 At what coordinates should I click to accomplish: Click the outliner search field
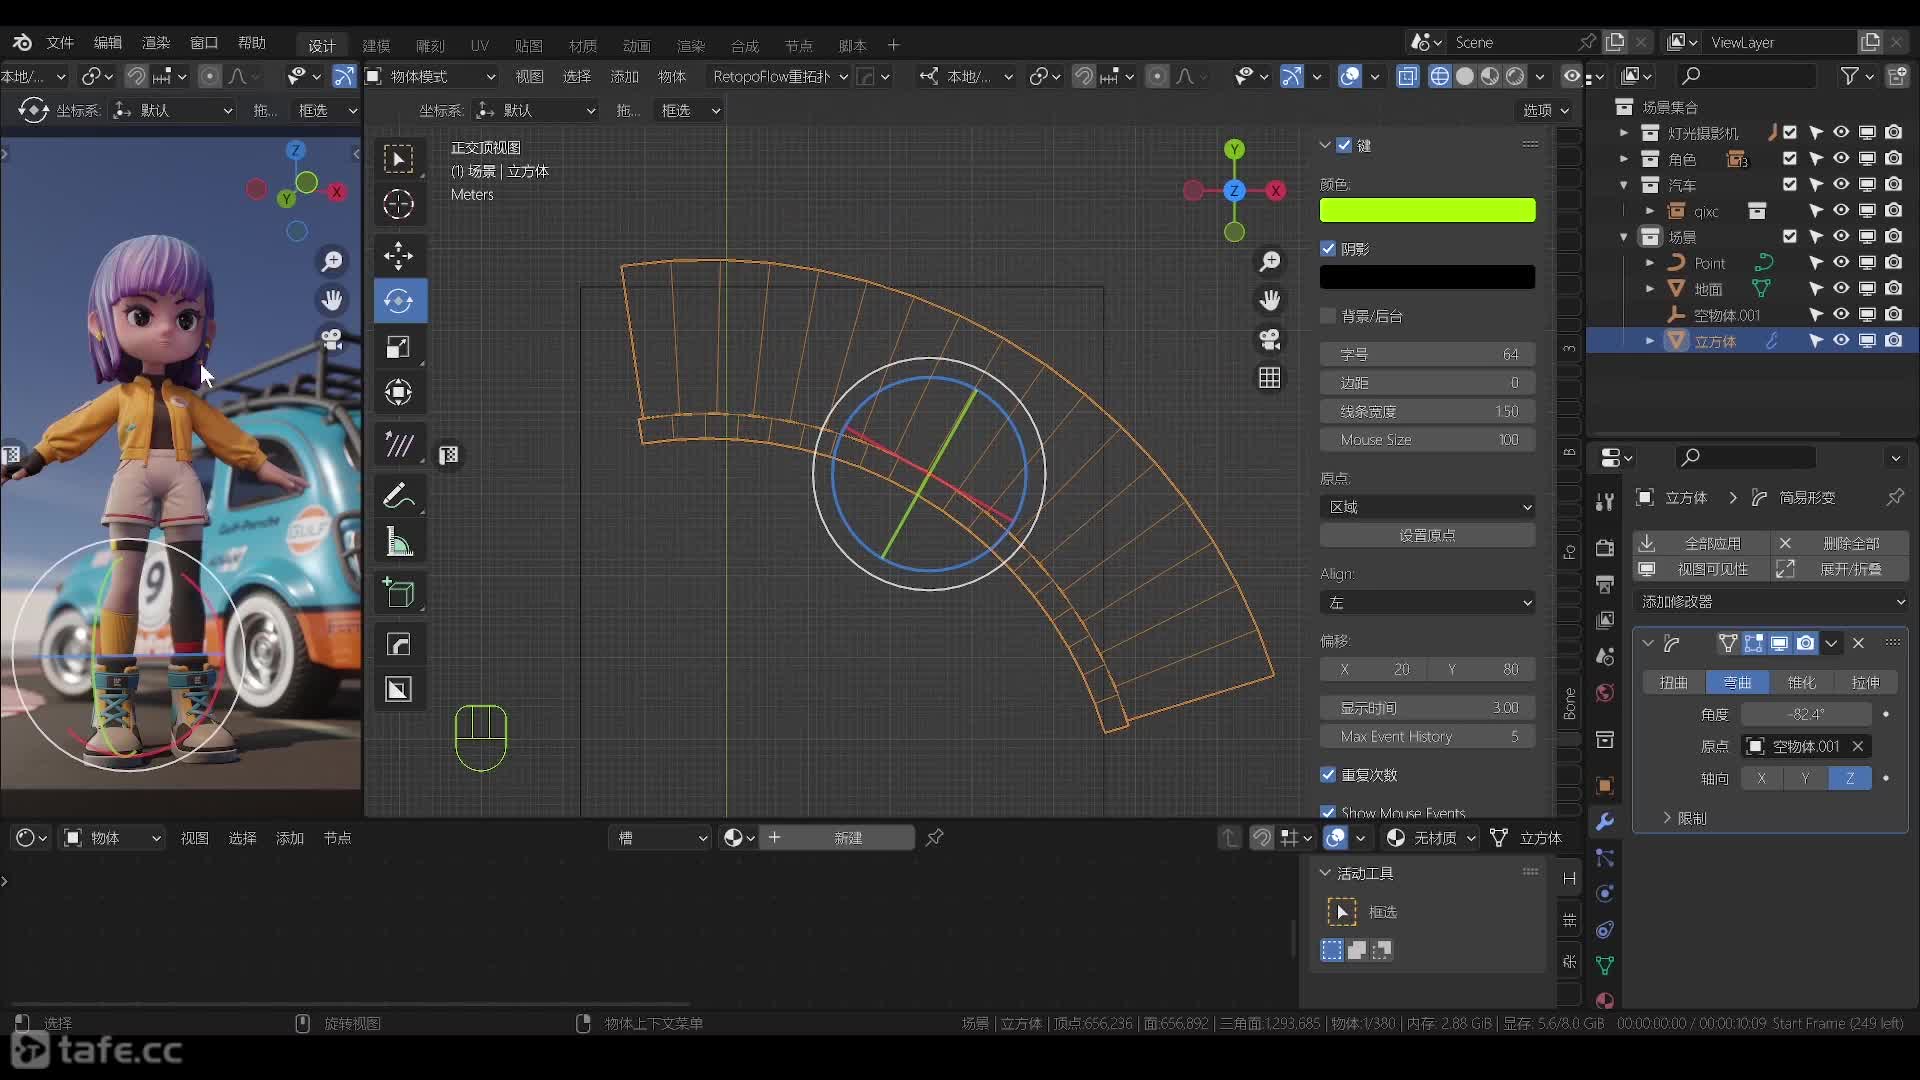click(x=1745, y=76)
